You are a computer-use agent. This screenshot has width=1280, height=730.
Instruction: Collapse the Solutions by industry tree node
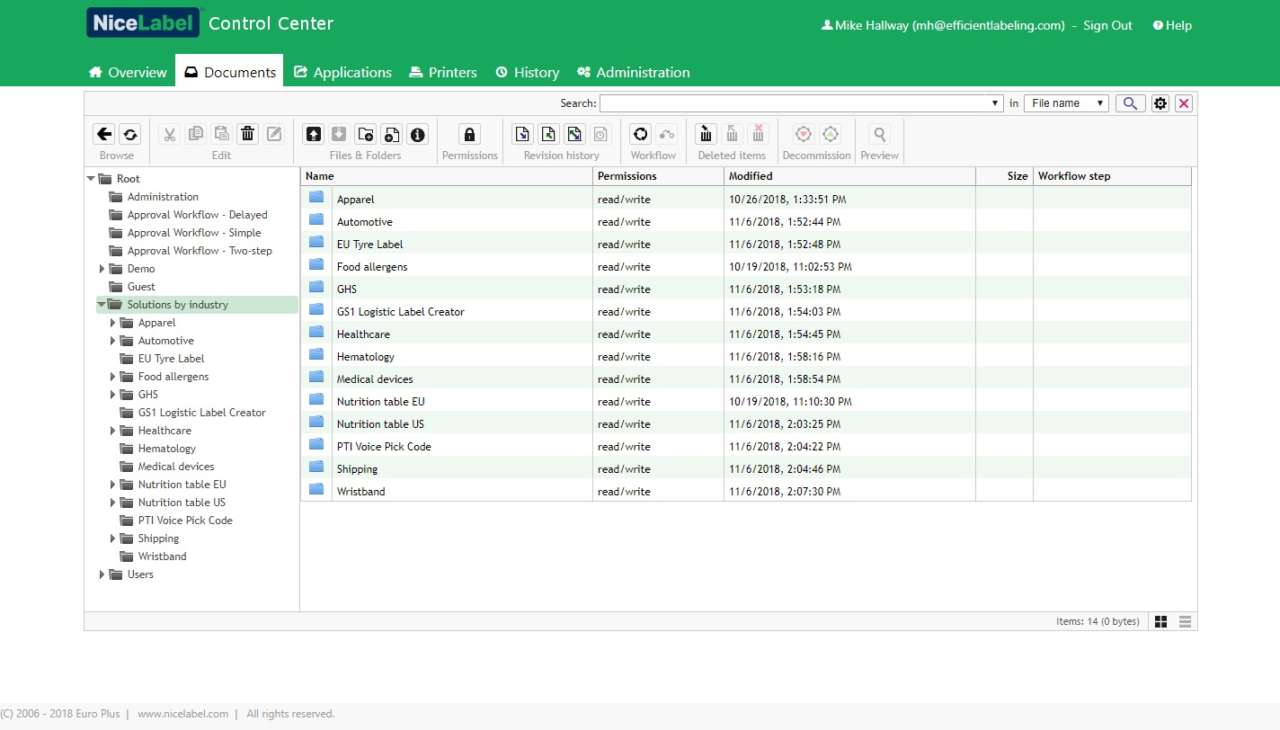point(102,305)
